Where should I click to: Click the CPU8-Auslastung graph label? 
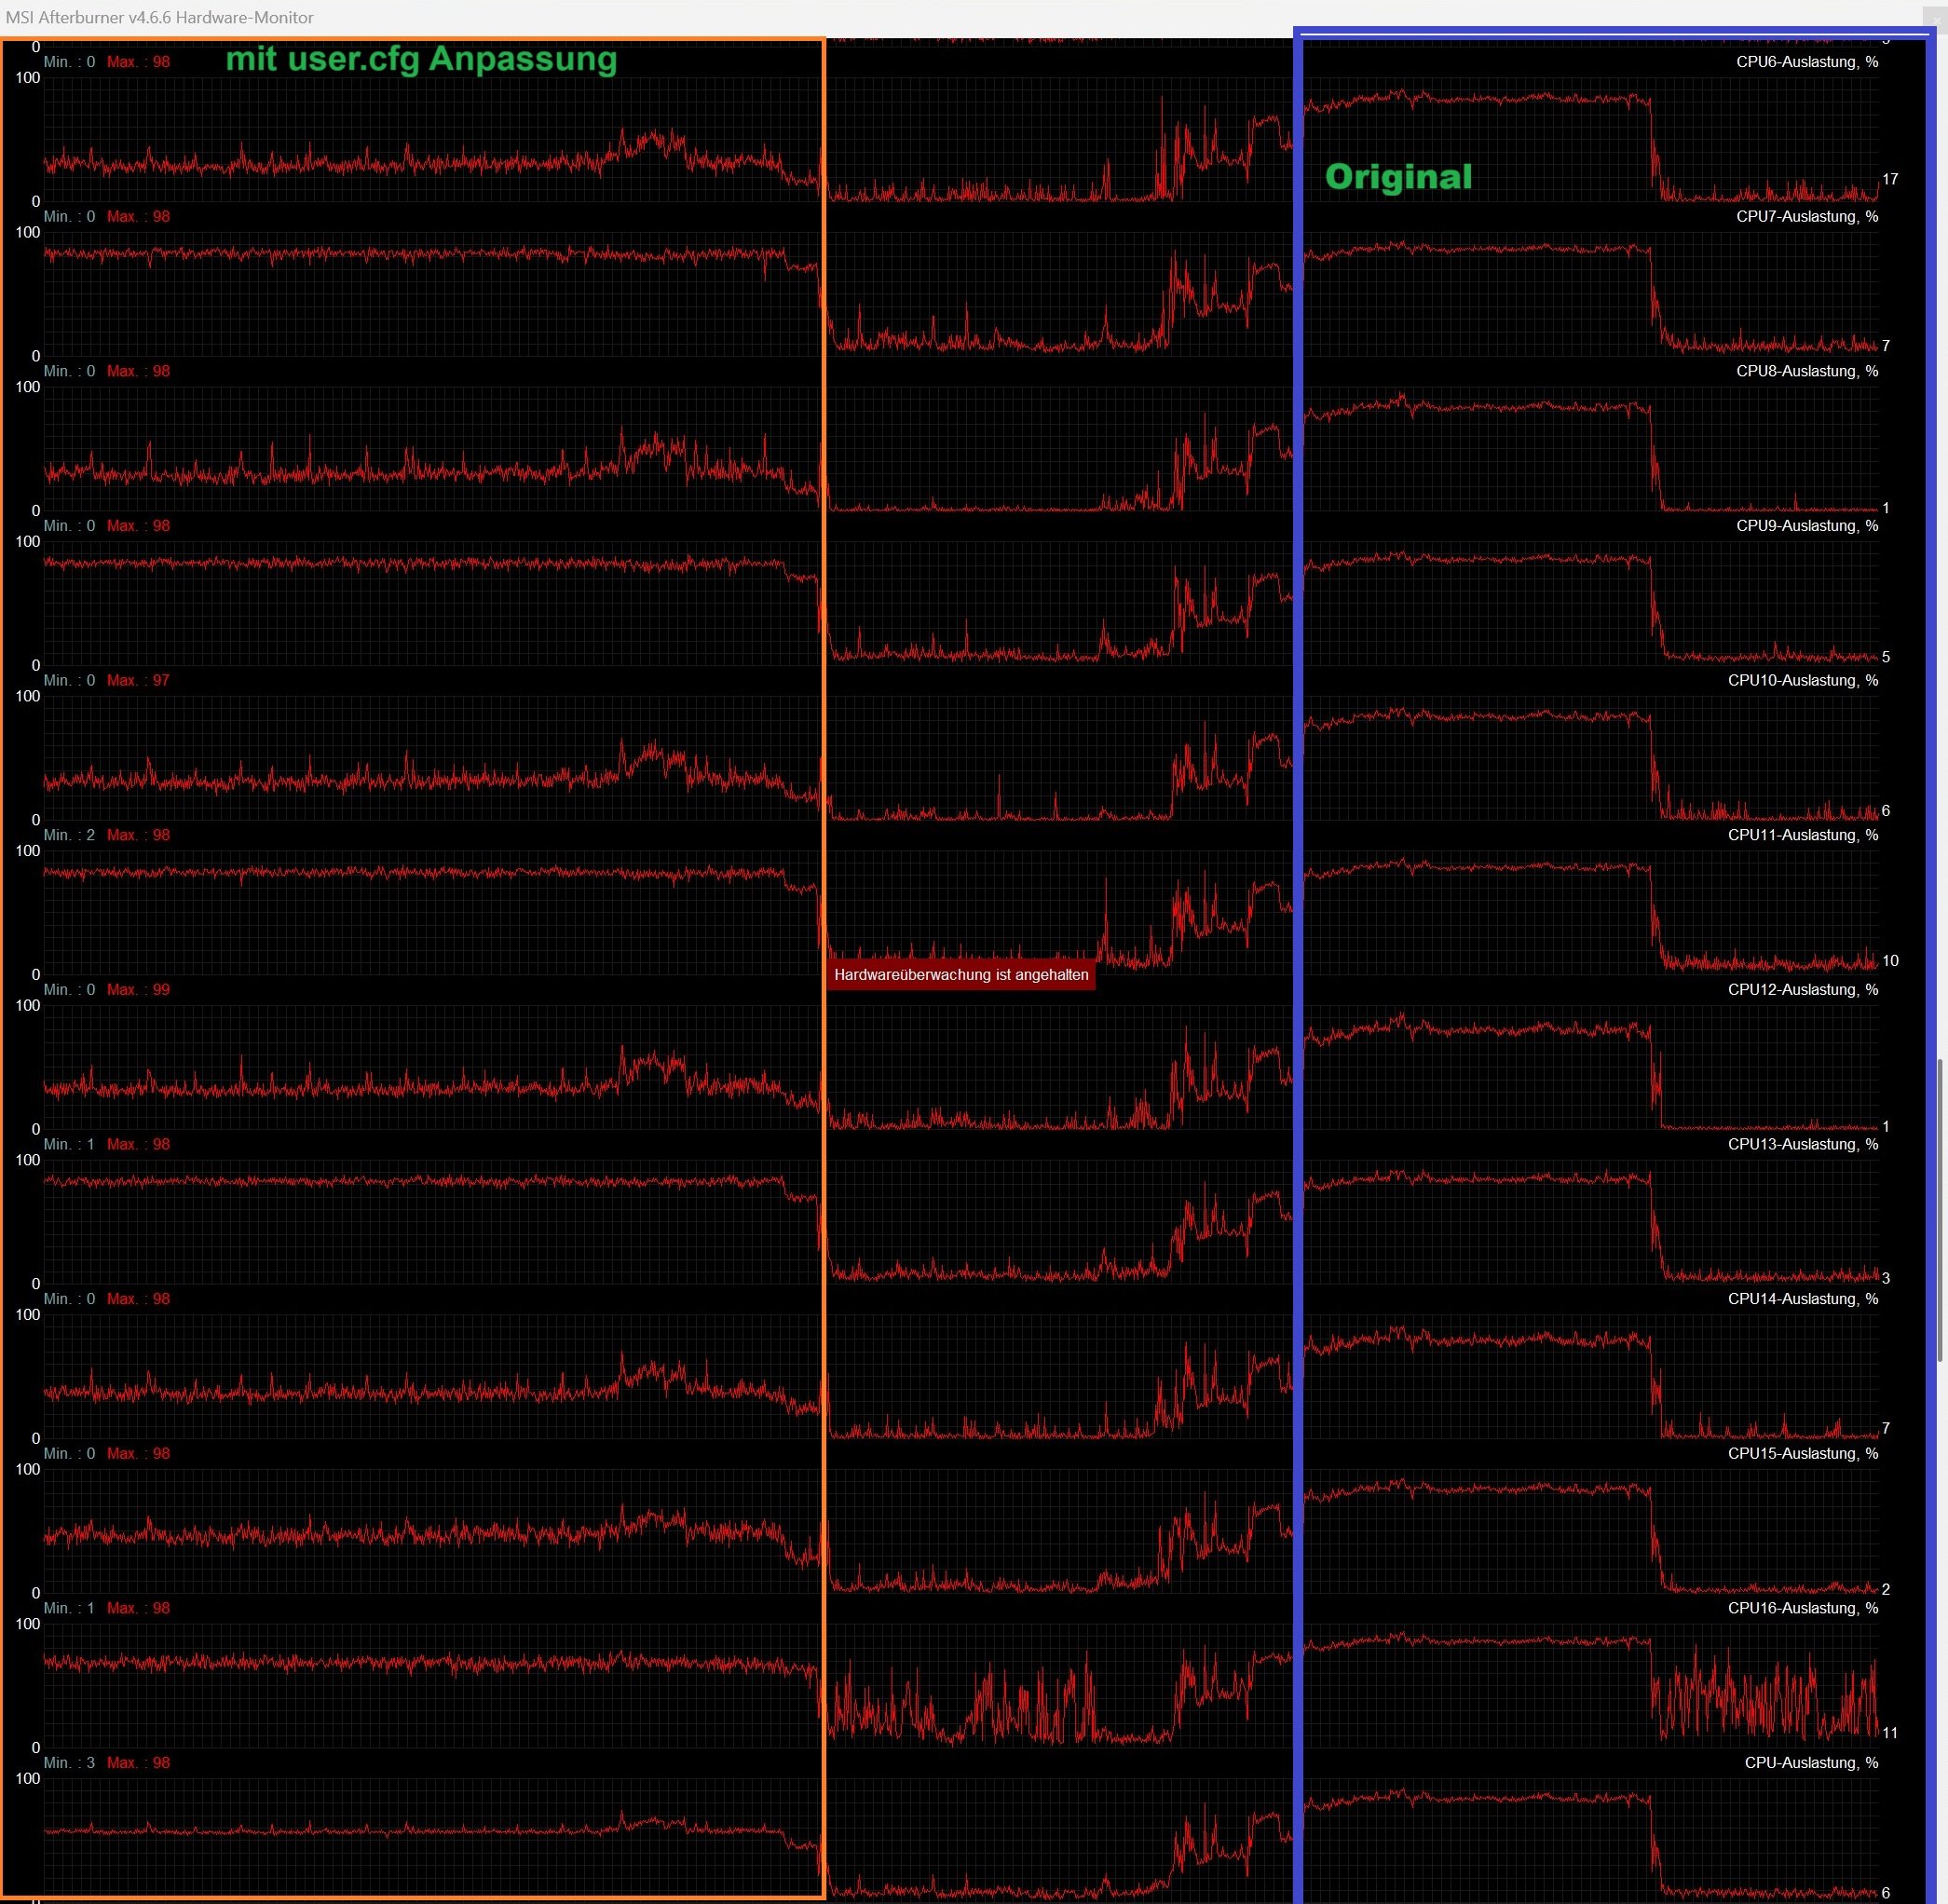(x=1806, y=371)
